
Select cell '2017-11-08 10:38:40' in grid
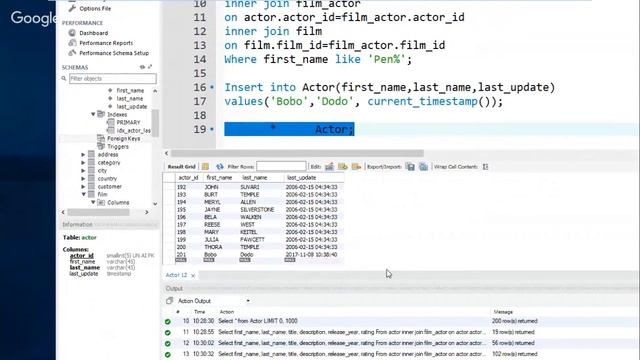click(311, 255)
